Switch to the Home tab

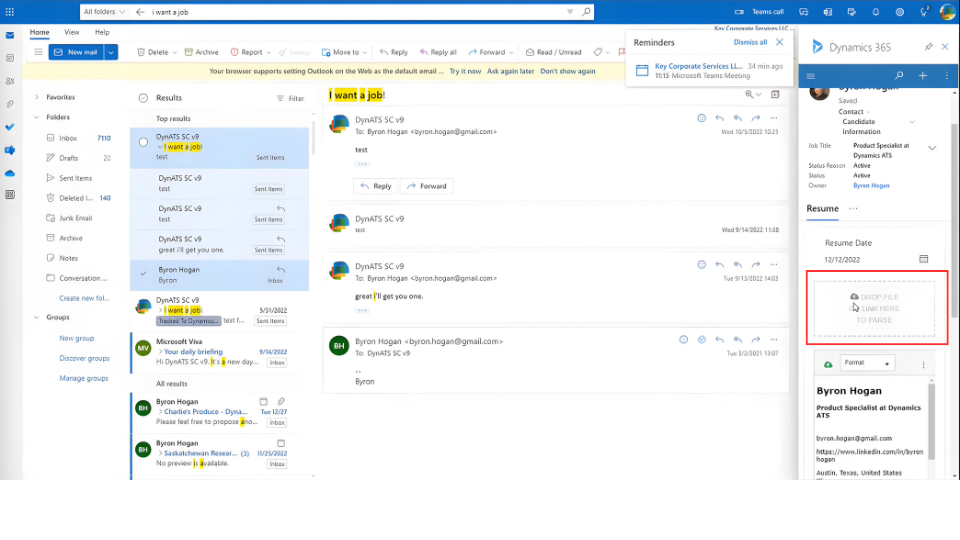tap(39, 32)
